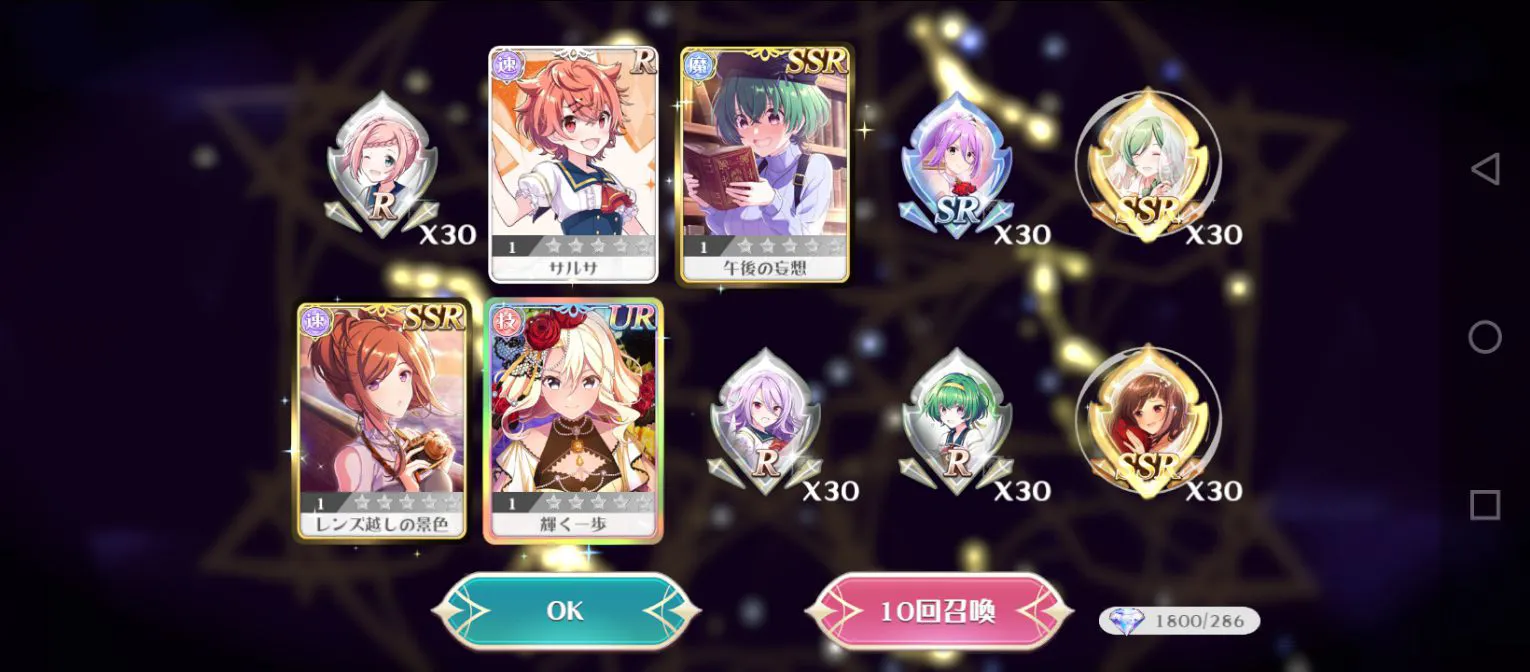Tap the green-haired R crystal badge

pos(957,422)
